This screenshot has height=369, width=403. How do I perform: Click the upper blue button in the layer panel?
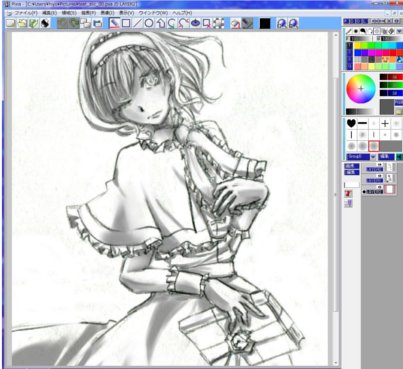tap(352, 166)
